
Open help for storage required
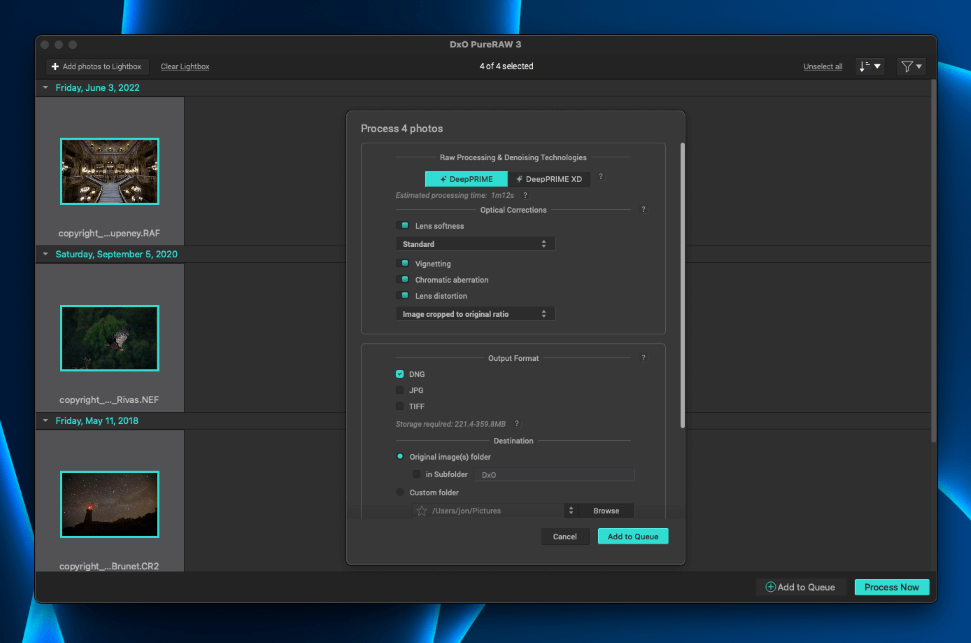point(516,424)
